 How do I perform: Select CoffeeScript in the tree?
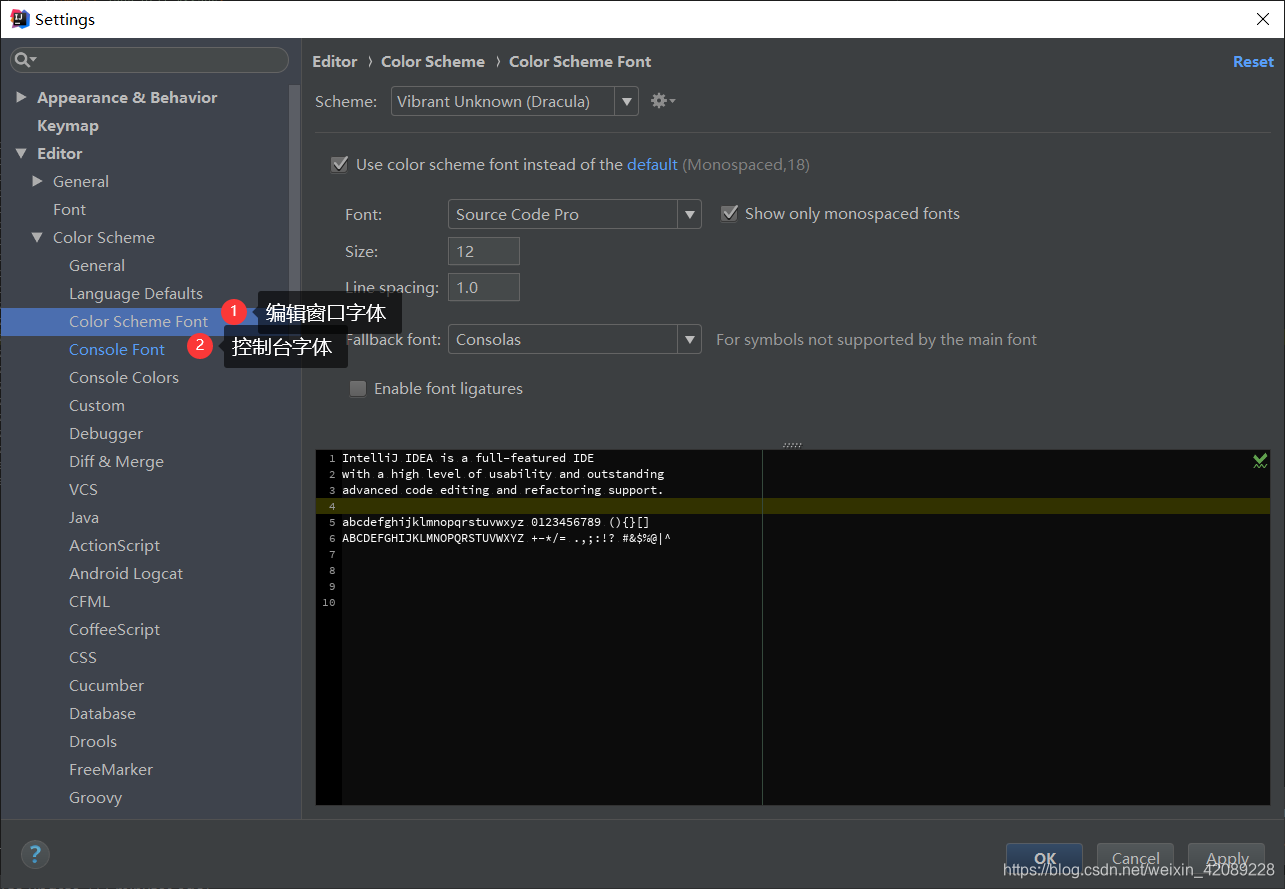[x=115, y=629]
